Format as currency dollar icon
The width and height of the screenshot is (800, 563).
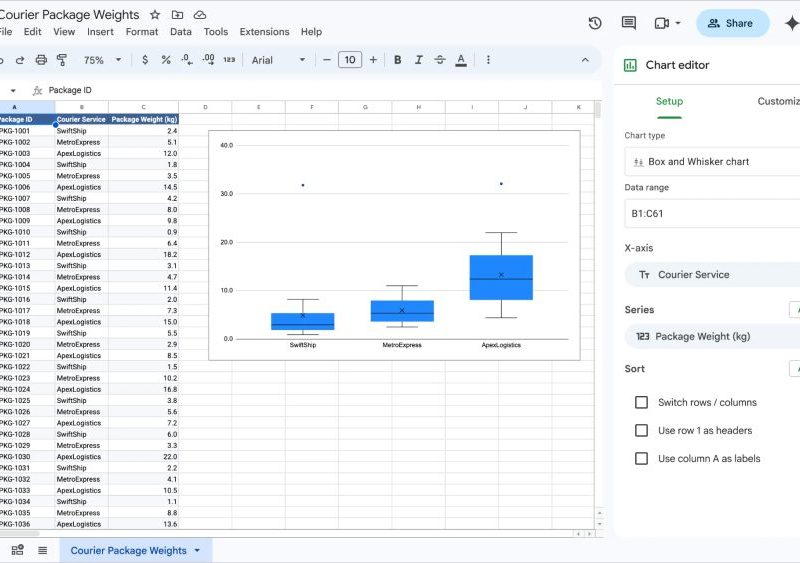coord(145,60)
